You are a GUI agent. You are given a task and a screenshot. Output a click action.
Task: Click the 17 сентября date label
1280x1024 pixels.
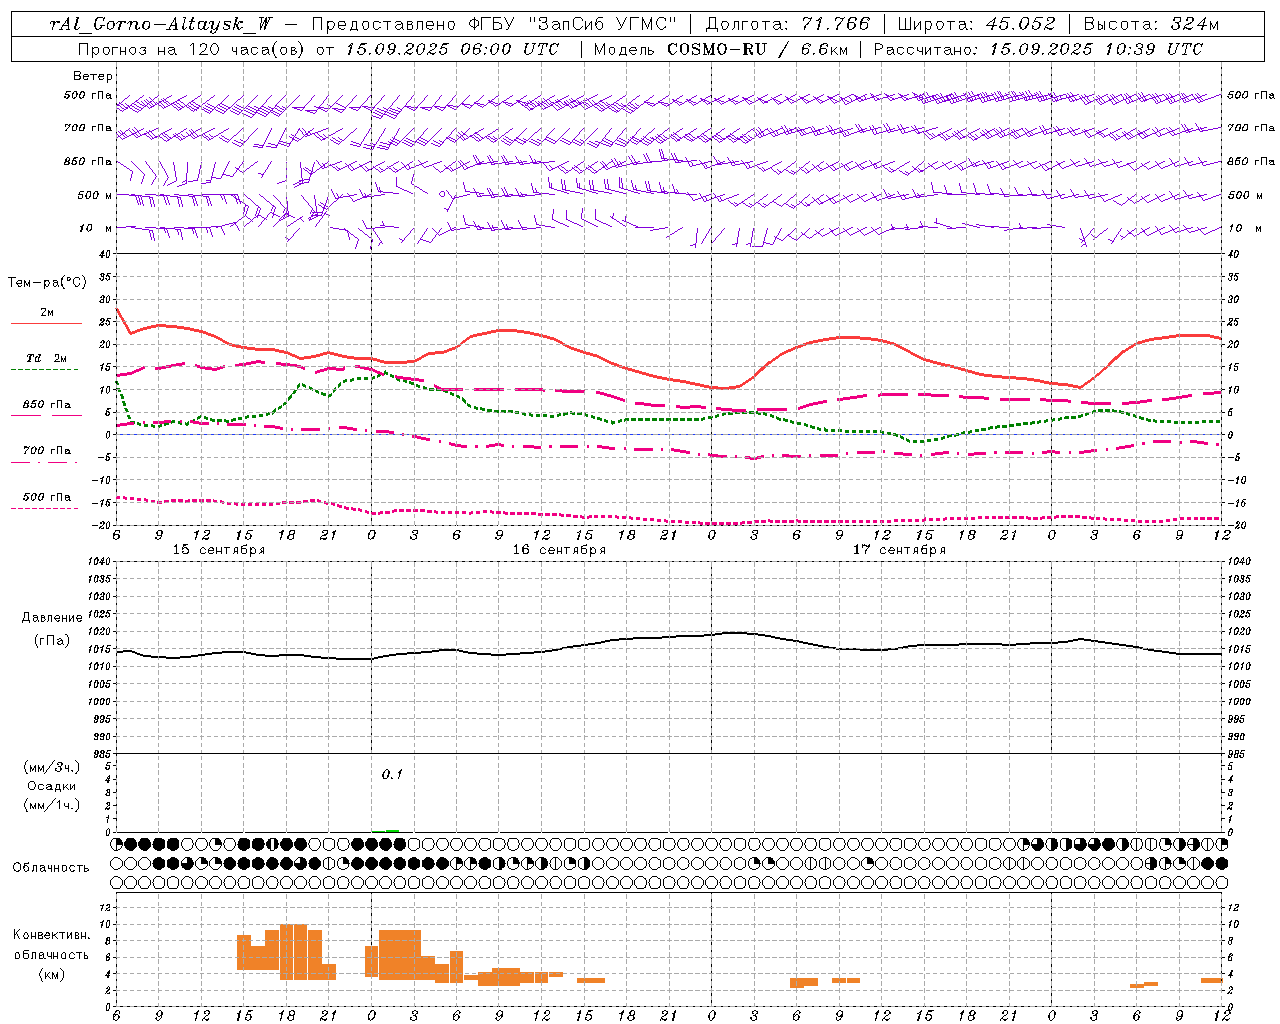pos(899,550)
